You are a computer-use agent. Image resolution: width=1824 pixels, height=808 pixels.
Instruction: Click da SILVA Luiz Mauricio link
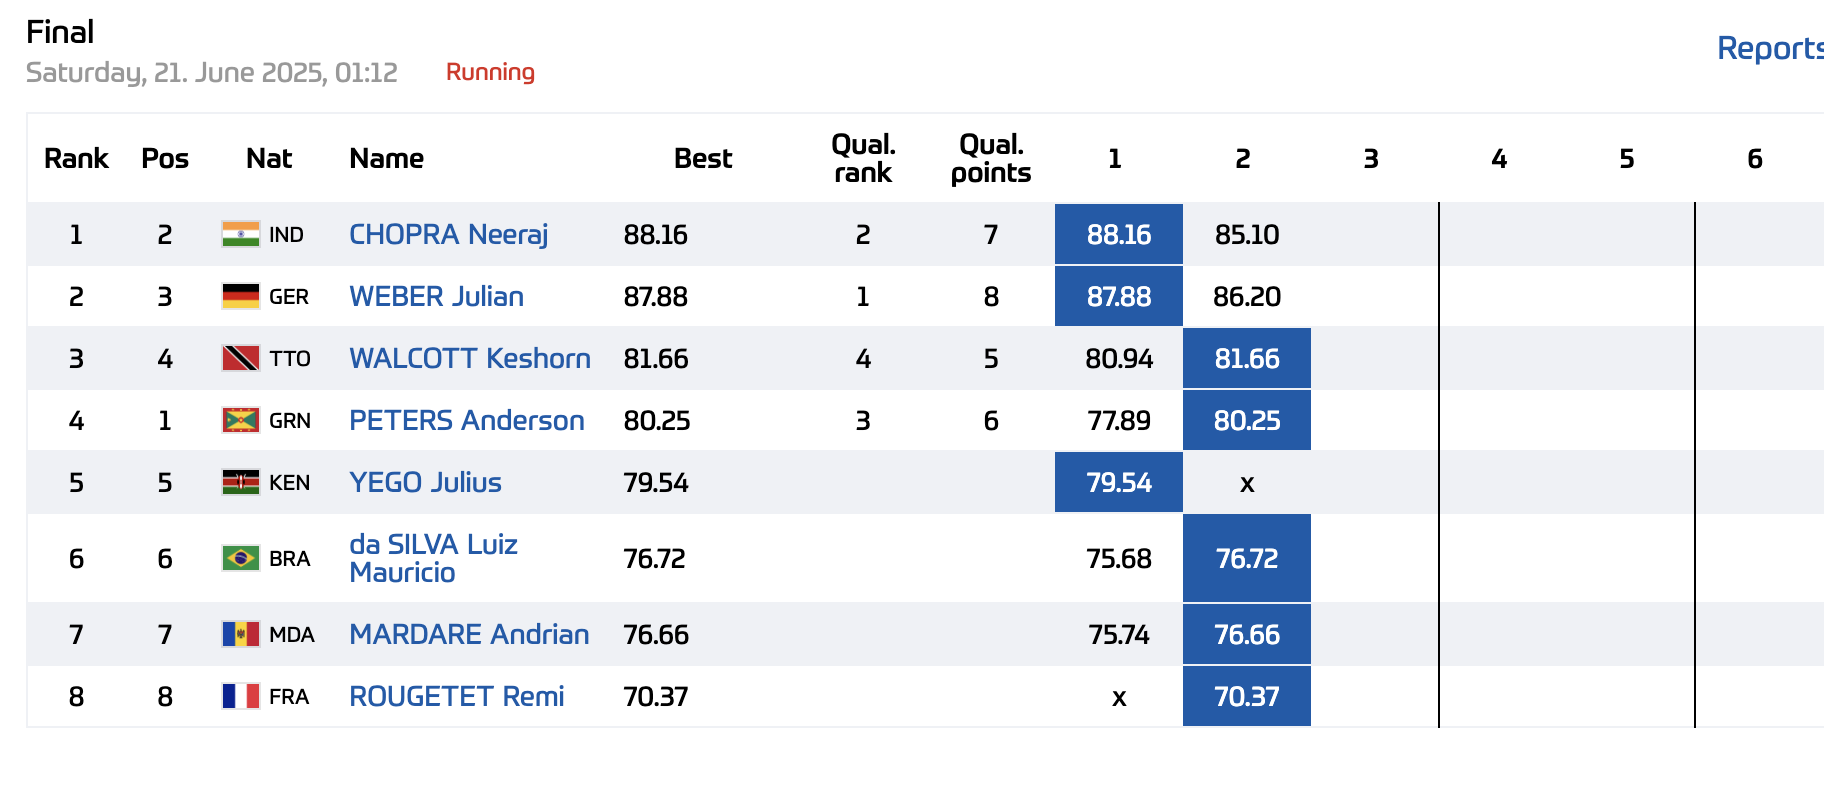coord(432,558)
